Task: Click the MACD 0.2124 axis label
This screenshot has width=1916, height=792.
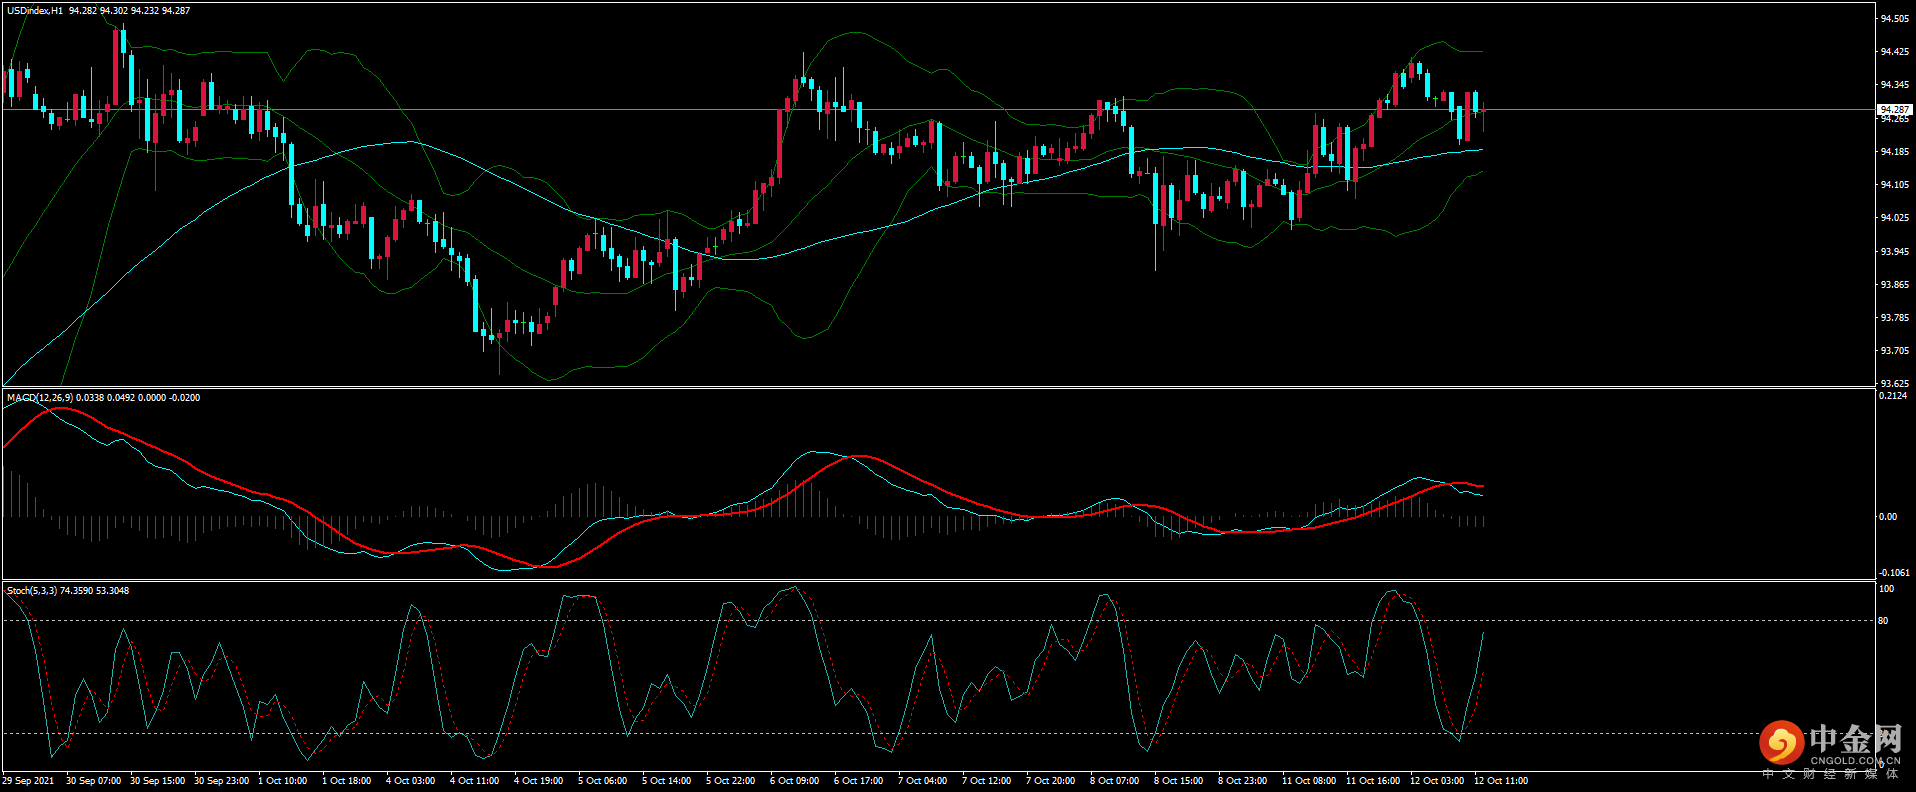Action: point(1893,396)
